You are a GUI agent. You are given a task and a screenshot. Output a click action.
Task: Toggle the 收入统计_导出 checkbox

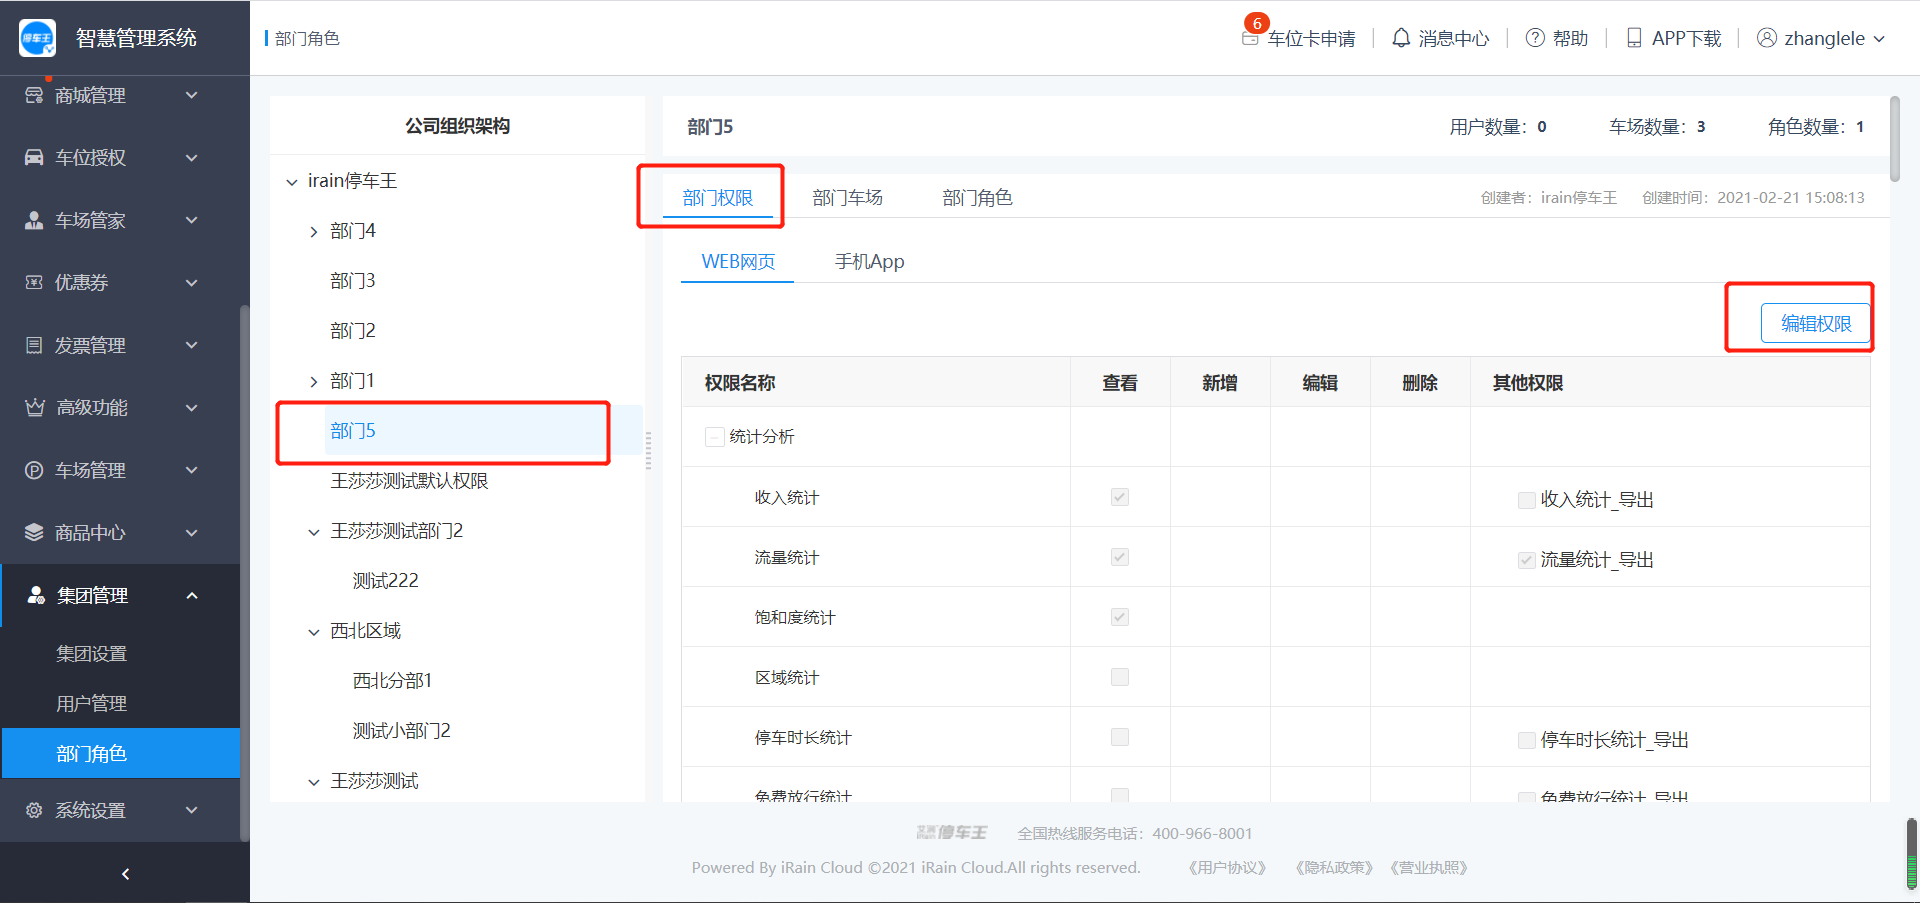(1527, 500)
